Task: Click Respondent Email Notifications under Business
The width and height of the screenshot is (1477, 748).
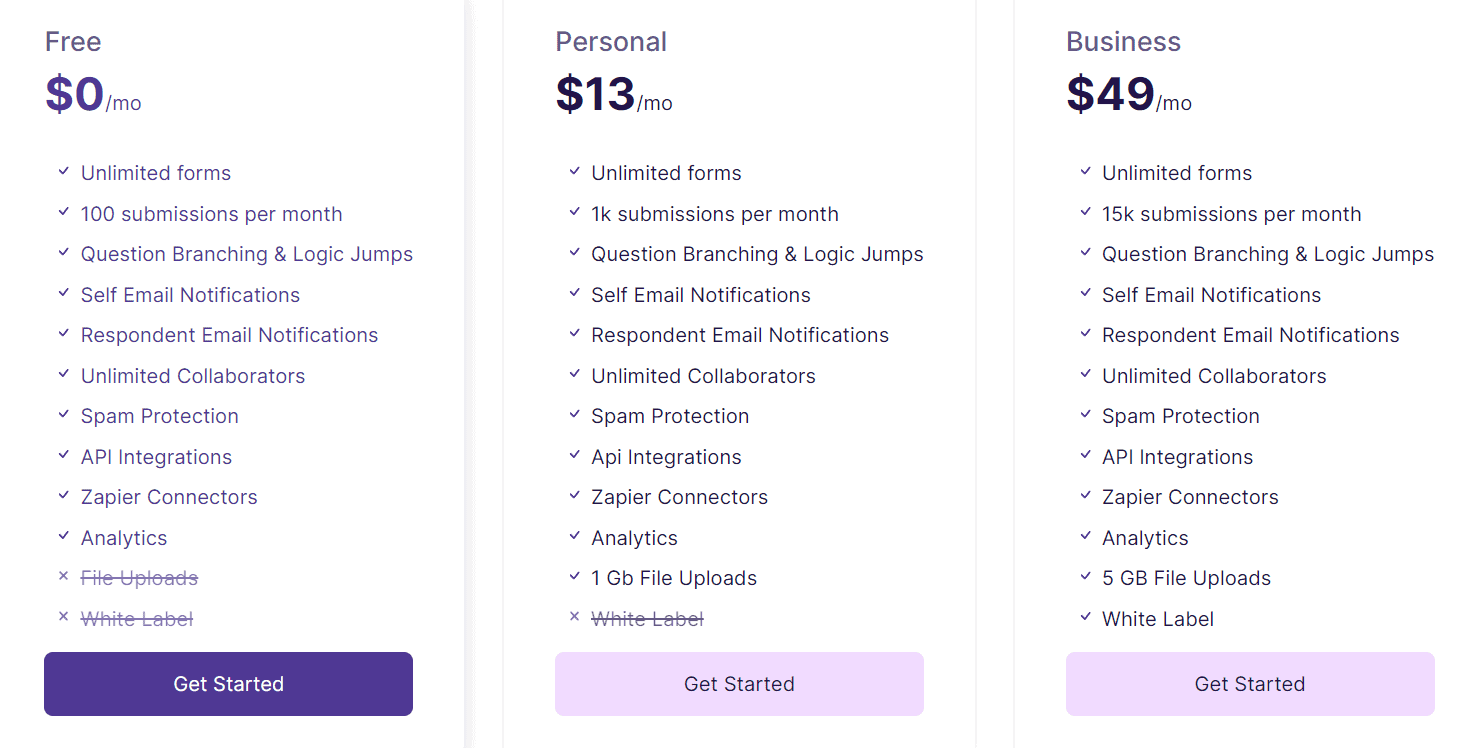Action: (x=1251, y=334)
